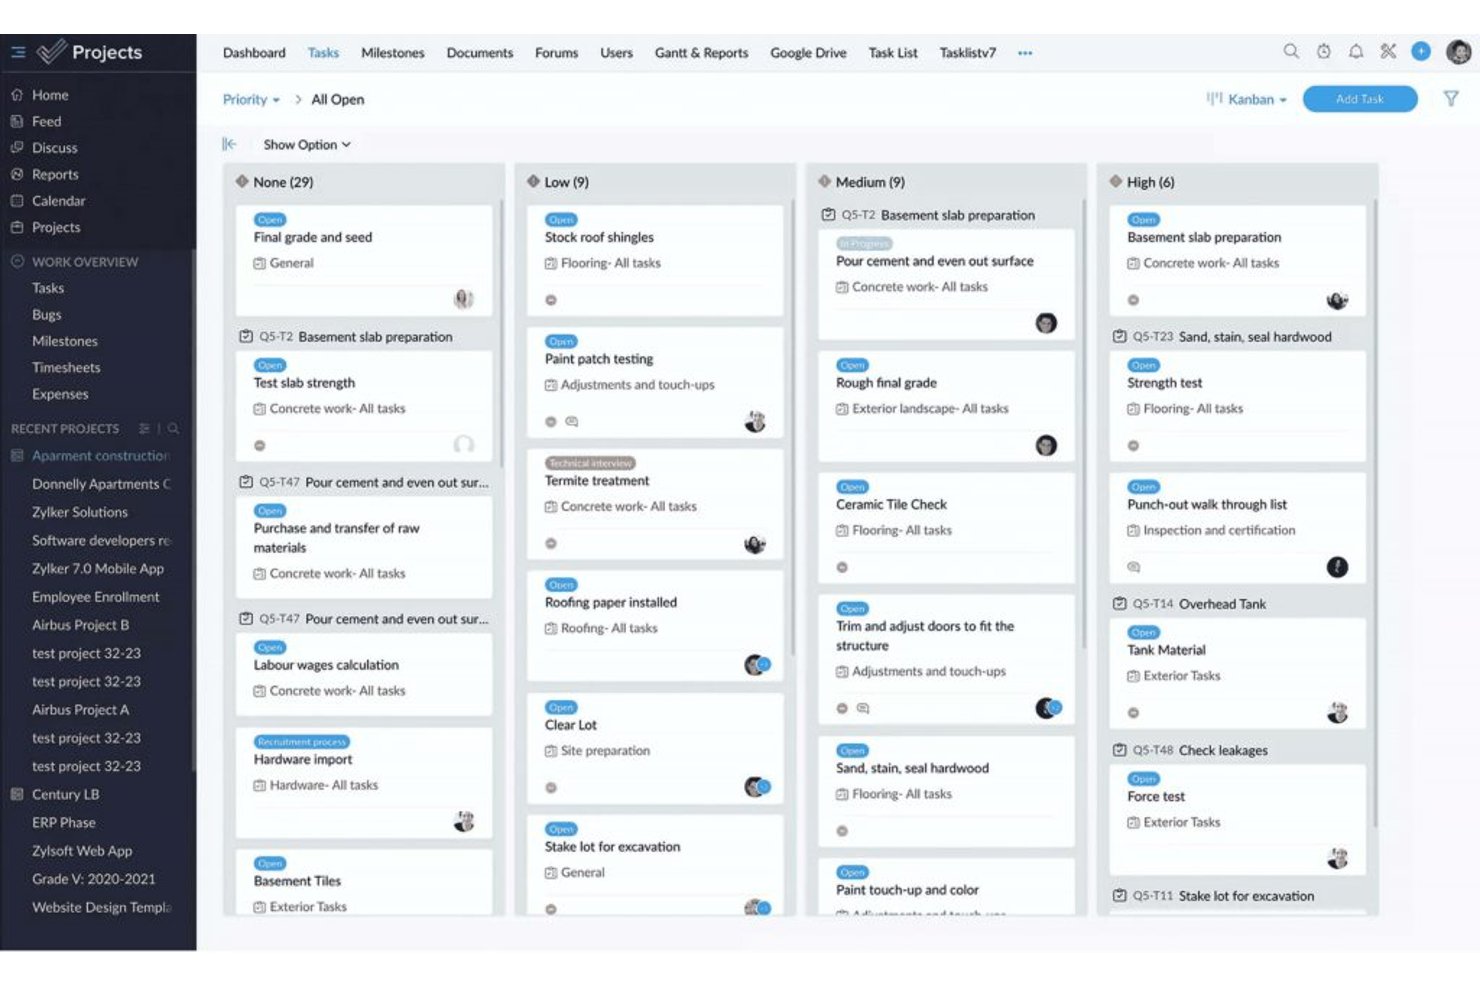Click the filter funnel icon
The width and height of the screenshot is (1480, 987).
(1451, 98)
